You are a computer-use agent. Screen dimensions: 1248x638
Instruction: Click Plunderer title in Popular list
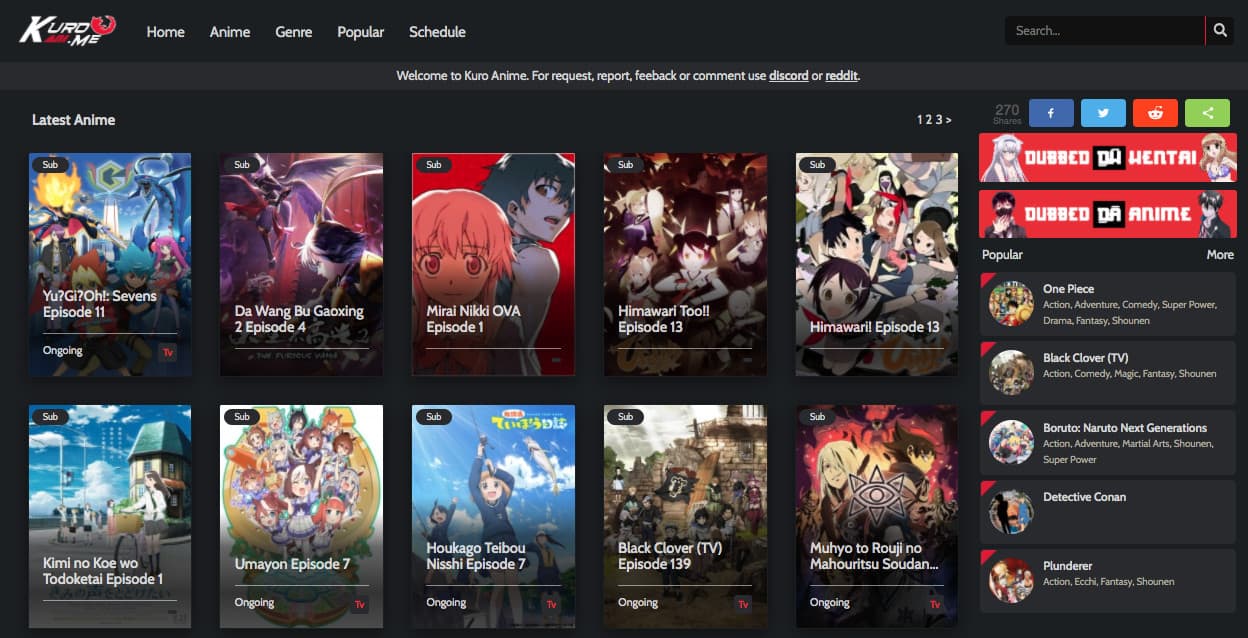pos(1068,566)
